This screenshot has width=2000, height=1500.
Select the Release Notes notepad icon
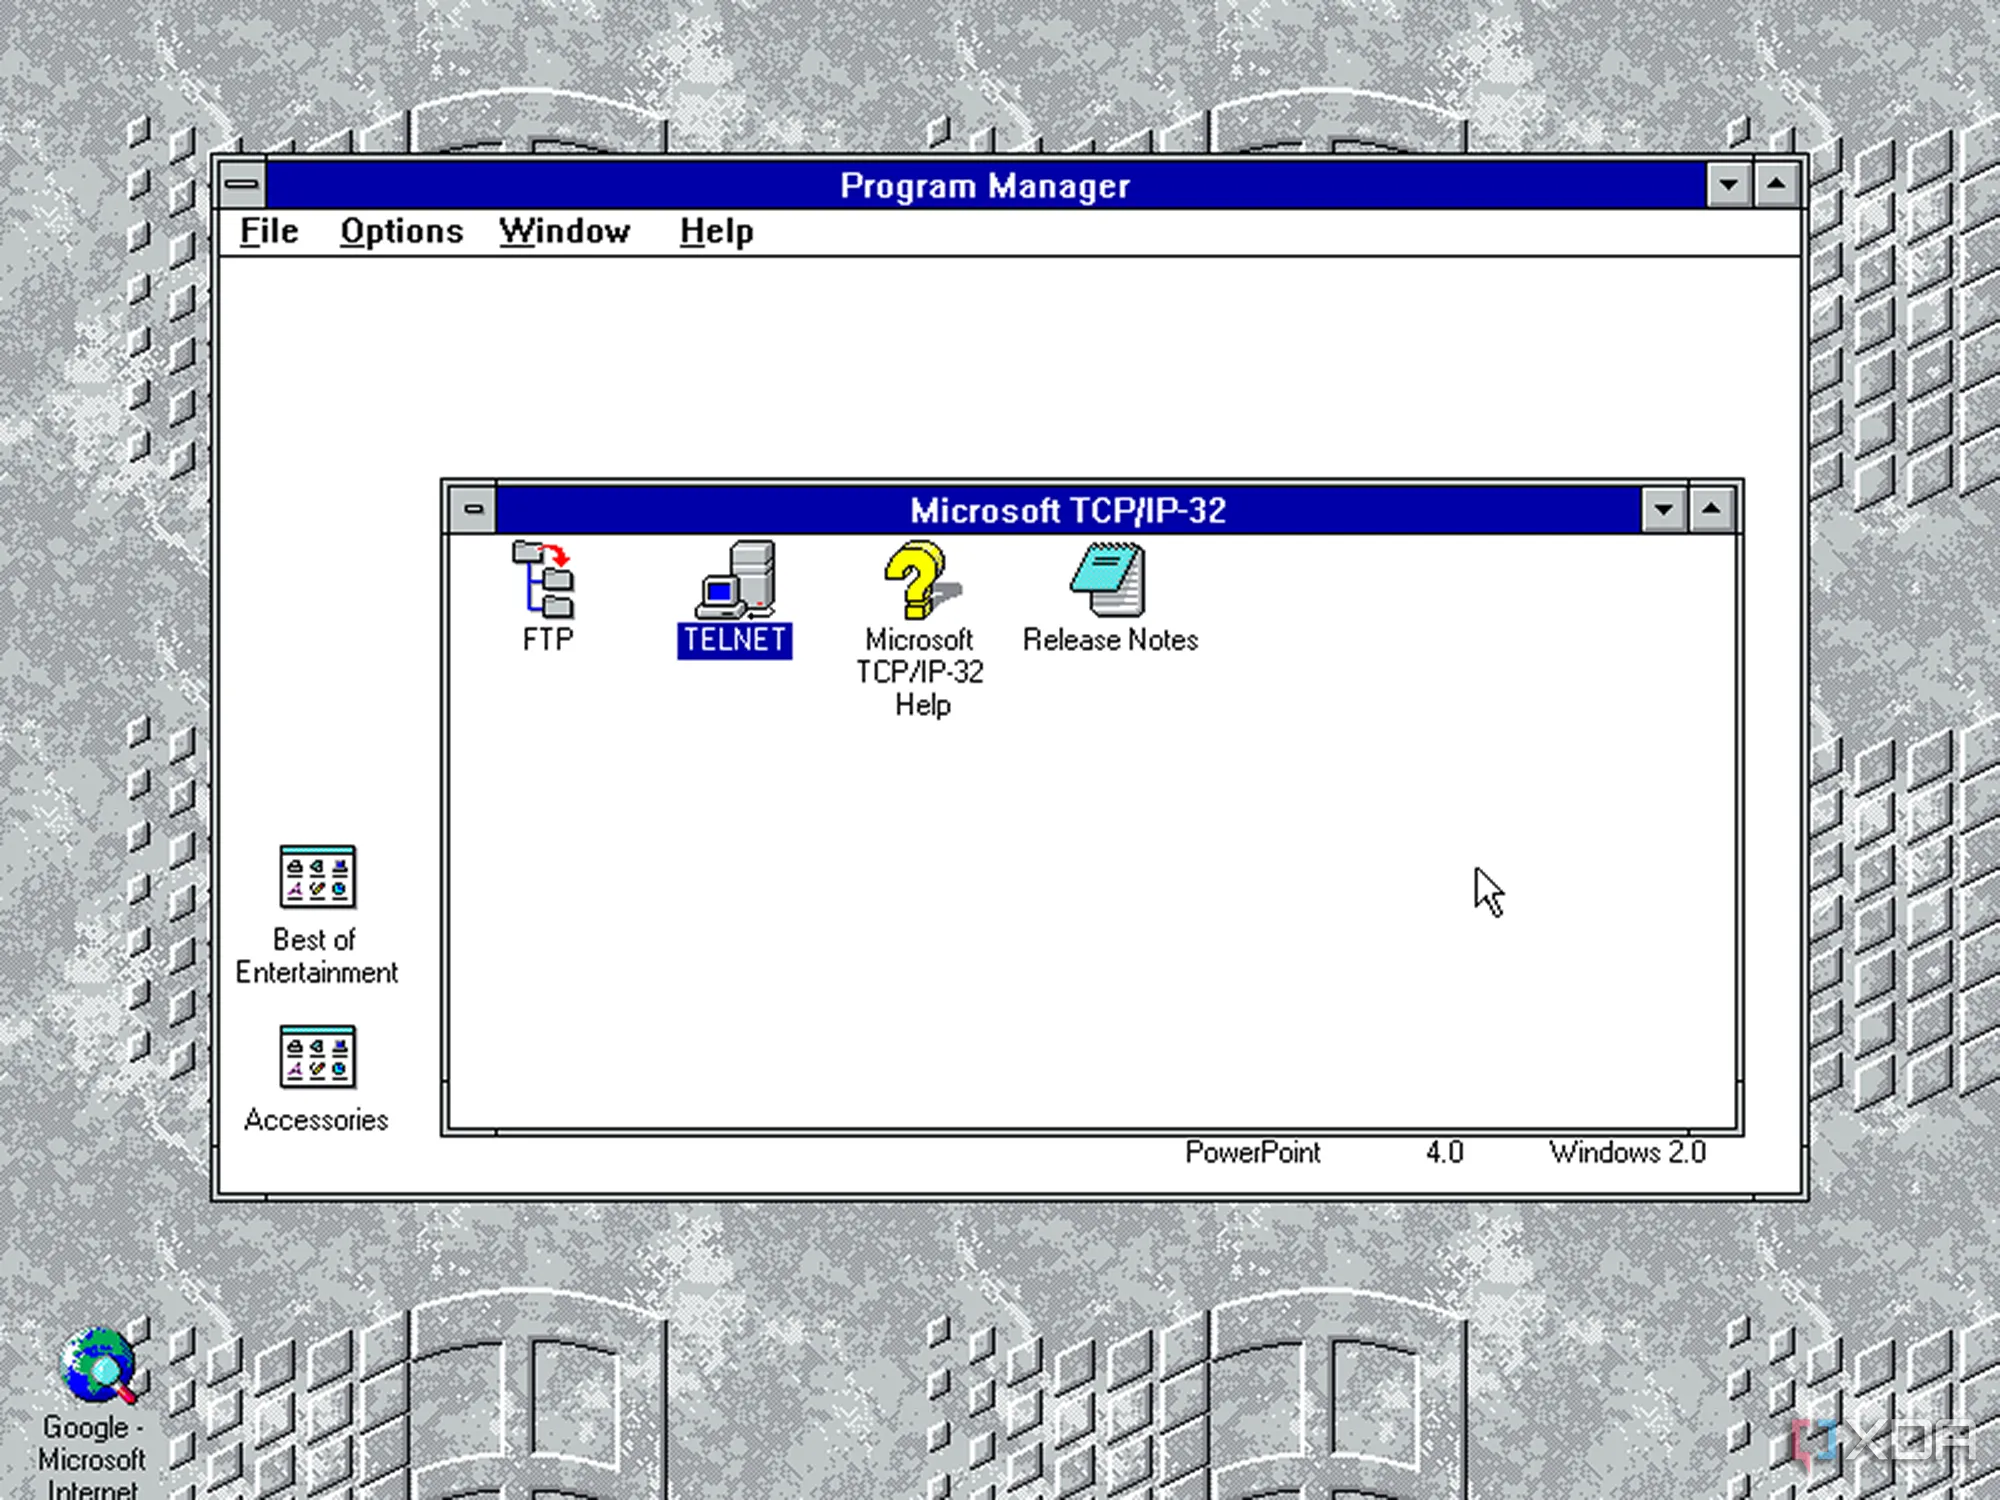[1109, 579]
